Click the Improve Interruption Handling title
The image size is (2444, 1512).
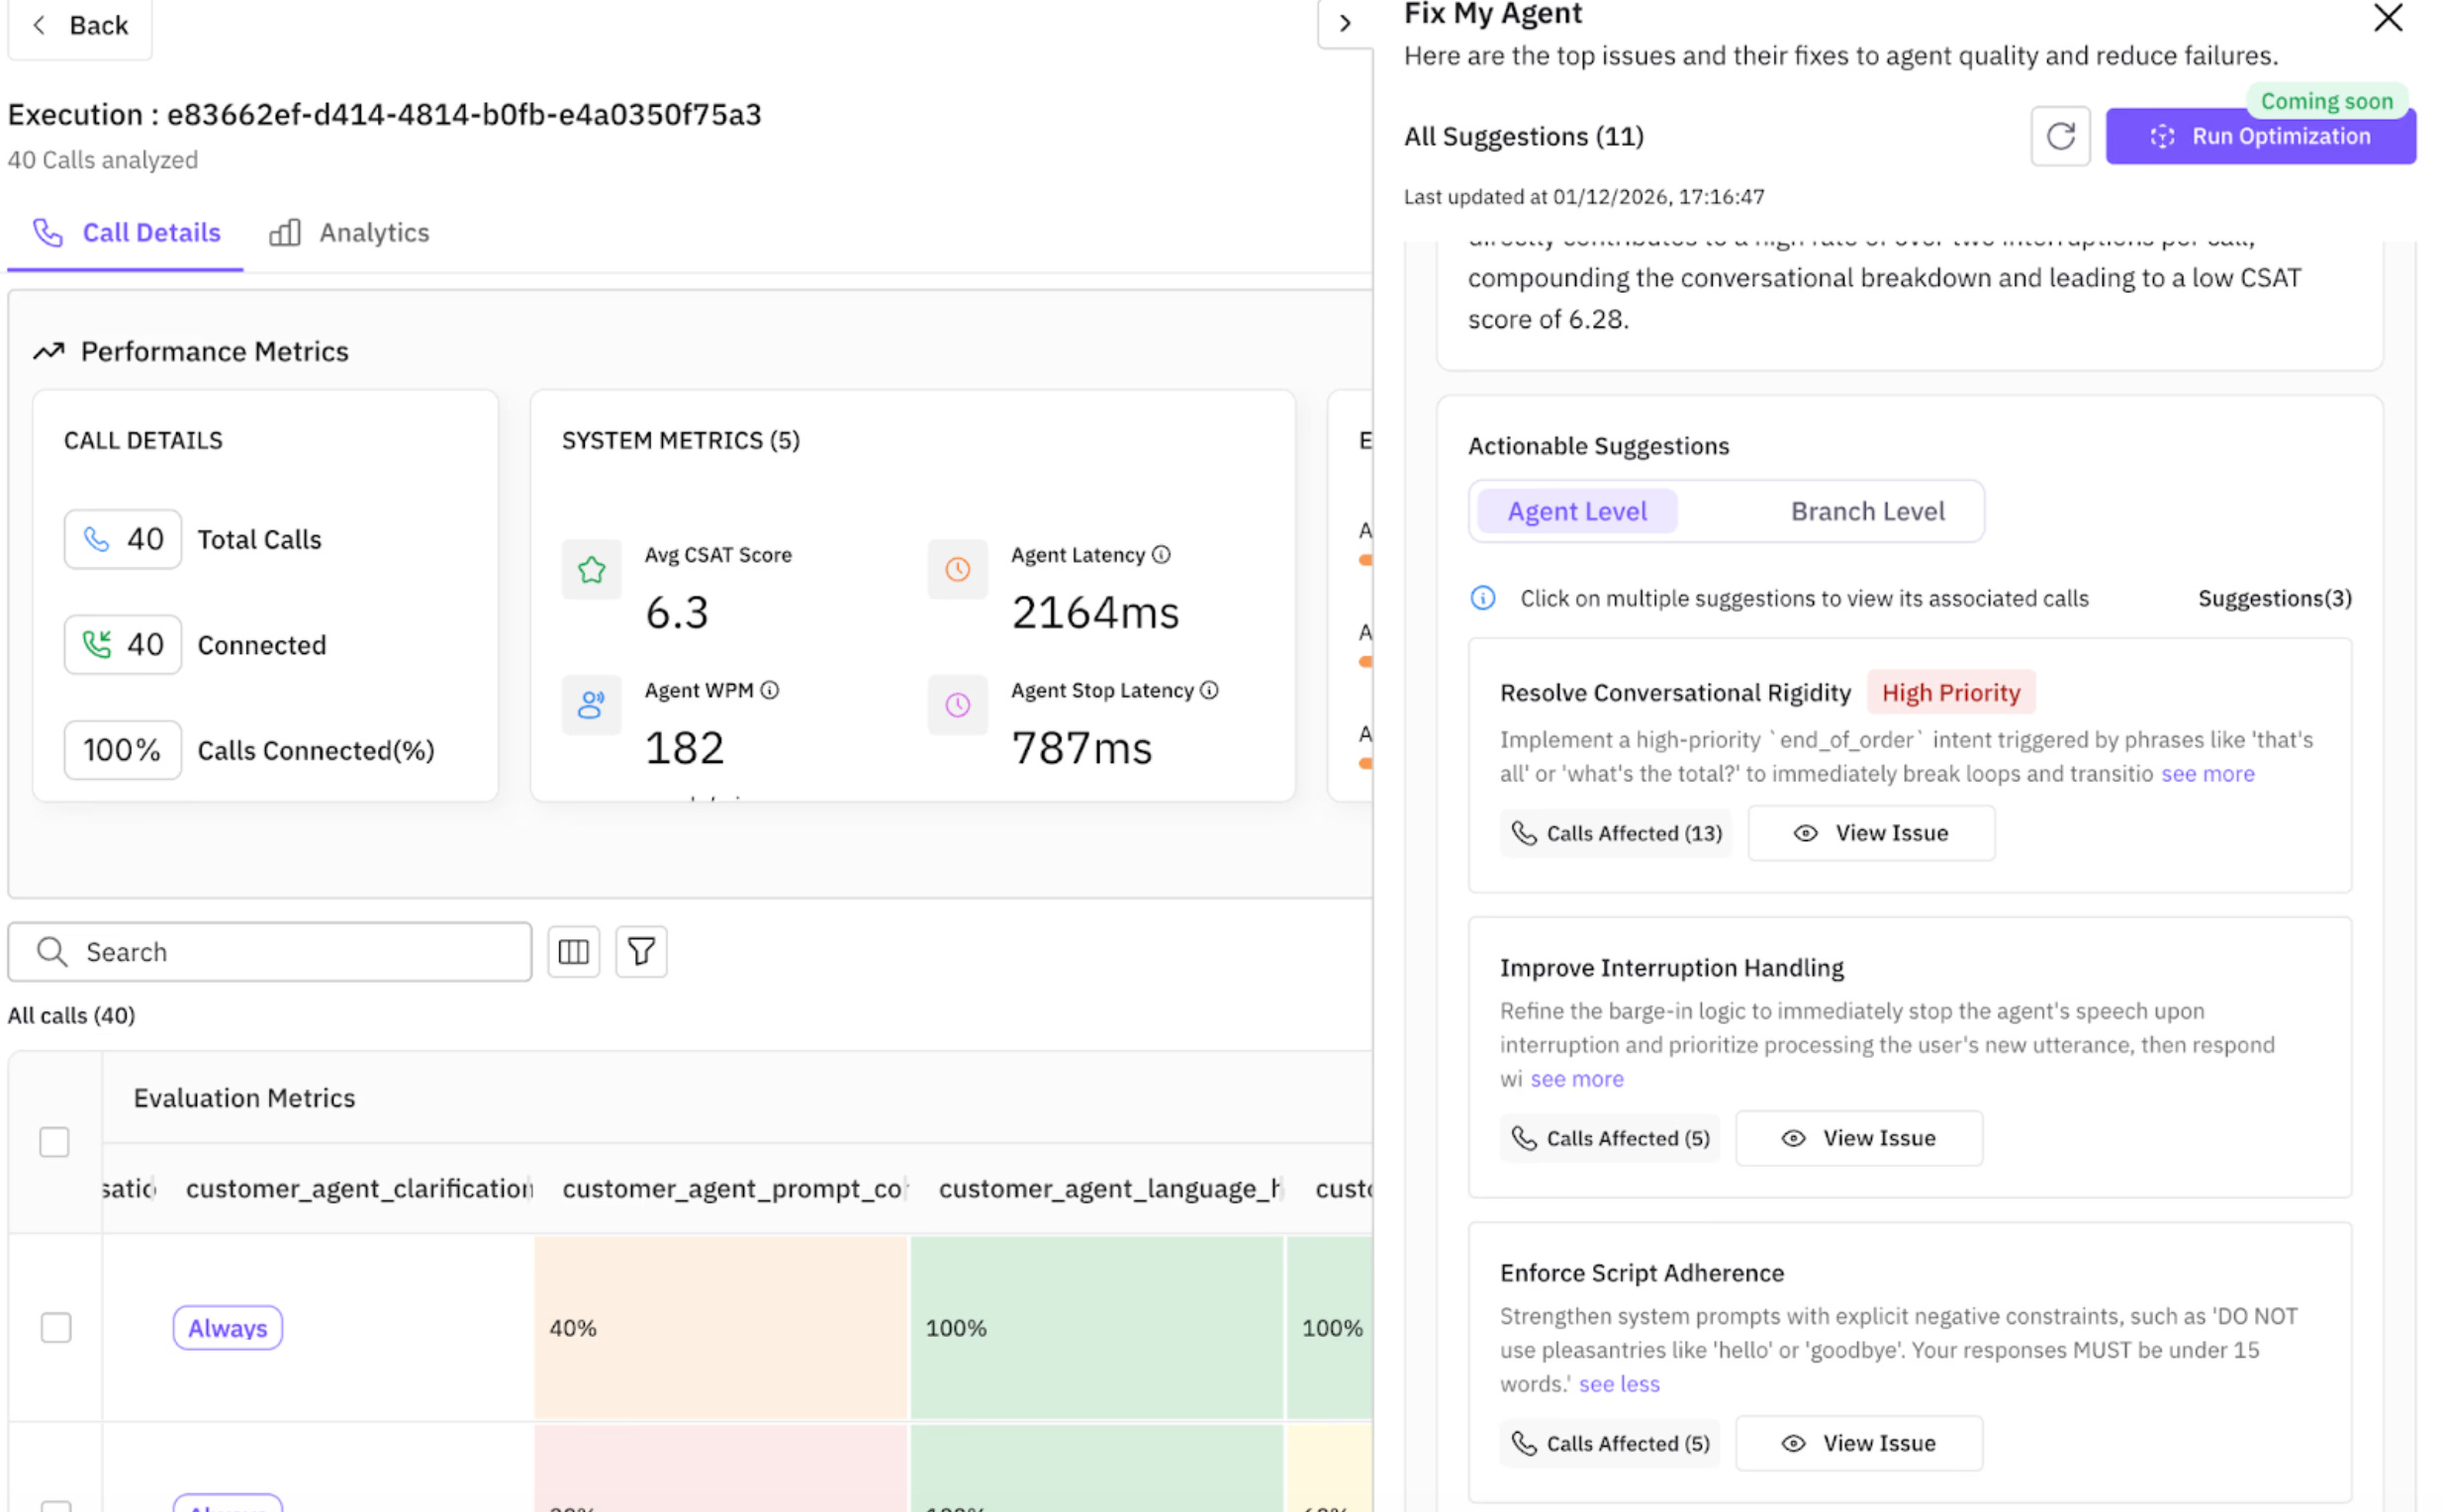[1671, 968]
